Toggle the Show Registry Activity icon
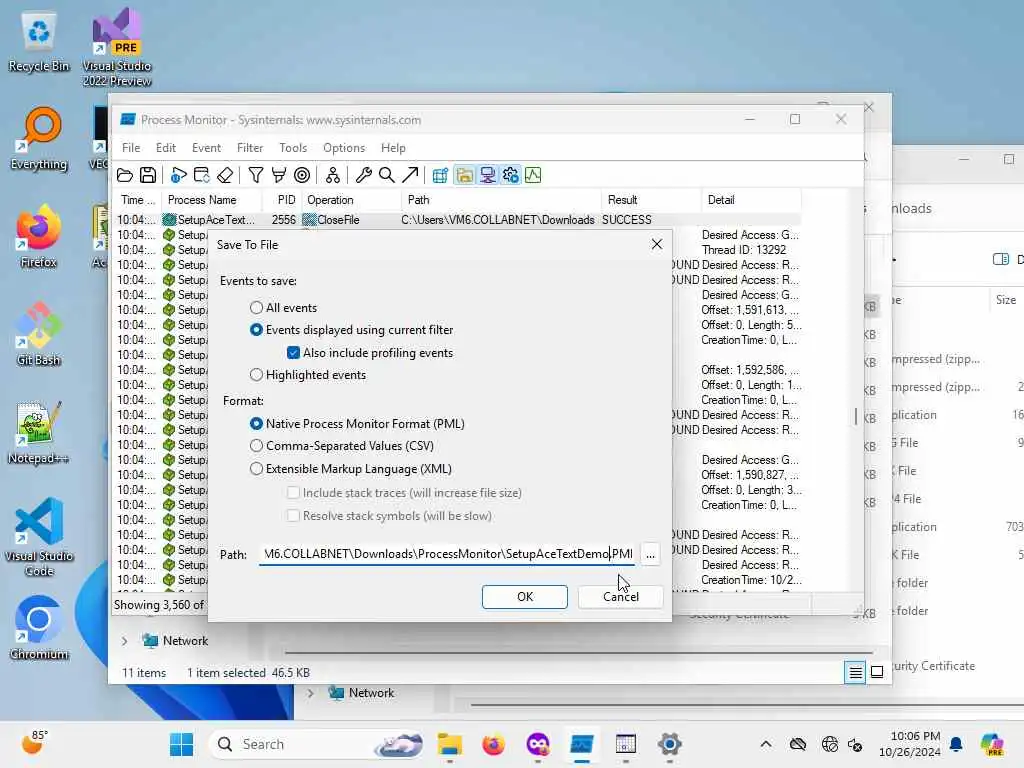 pyautogui.click(x=440, y=175)
